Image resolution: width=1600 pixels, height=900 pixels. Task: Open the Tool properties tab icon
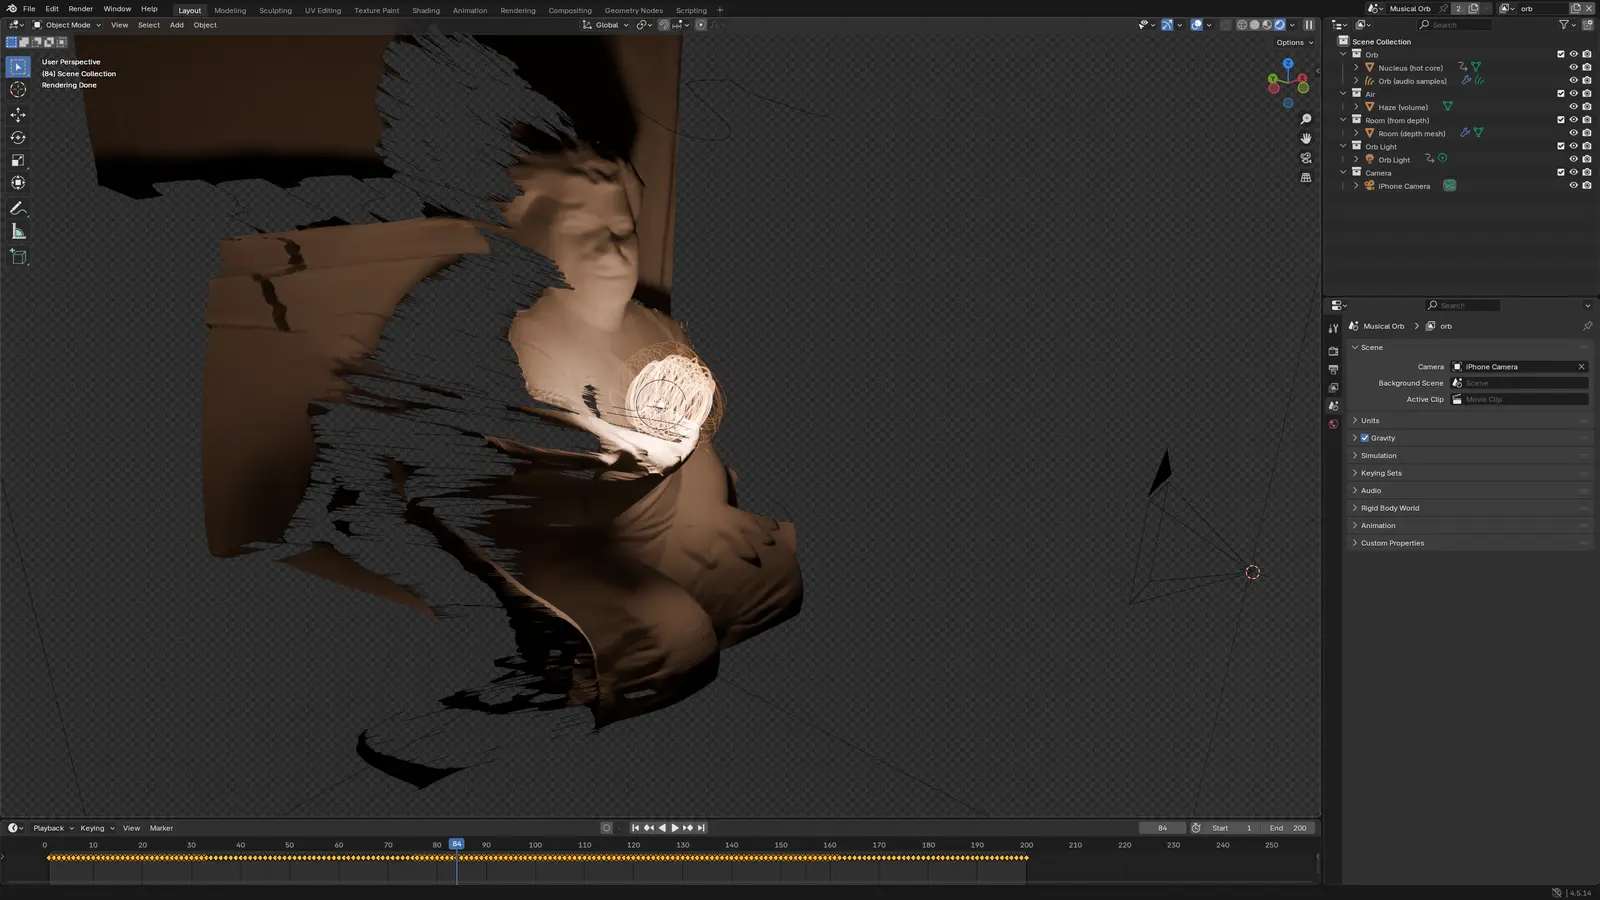point(1333,328)
